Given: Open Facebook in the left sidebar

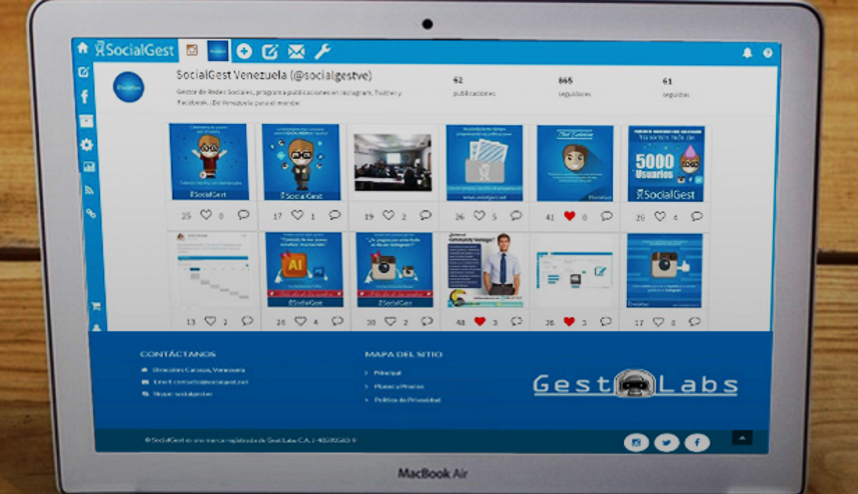Looking at the screenshot, I should pos(85,96).
